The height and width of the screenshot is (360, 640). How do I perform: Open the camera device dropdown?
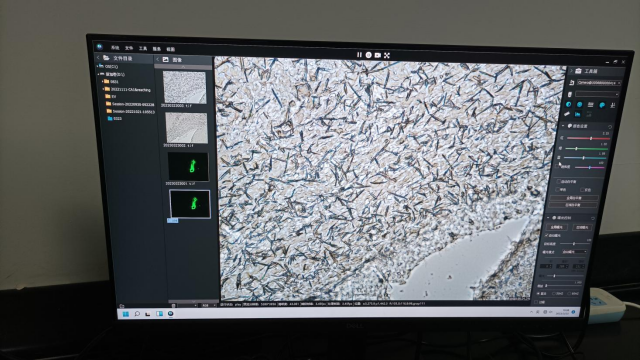coord(599,83)
